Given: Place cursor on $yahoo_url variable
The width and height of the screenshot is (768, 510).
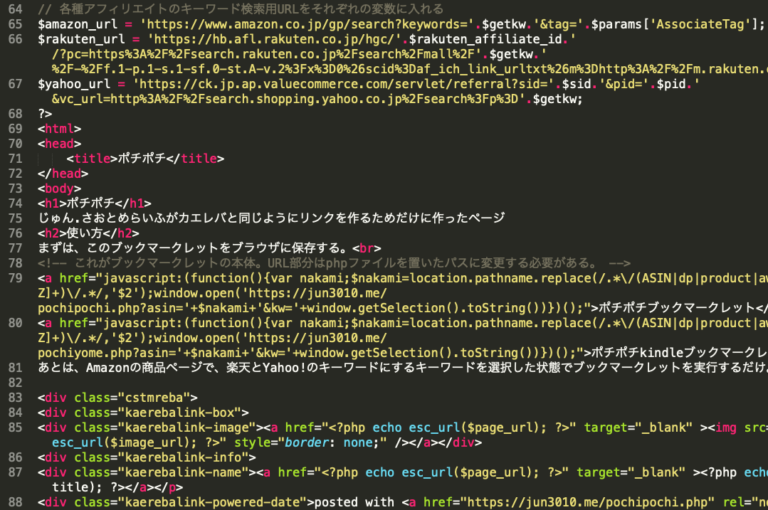Looking at the screenshot, I should [74, 84].
